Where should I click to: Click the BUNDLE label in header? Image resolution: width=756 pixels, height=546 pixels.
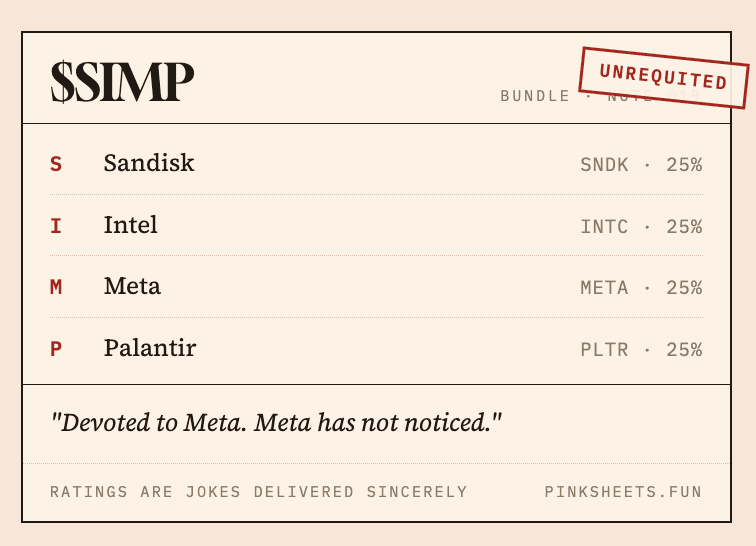coord(535,96)
